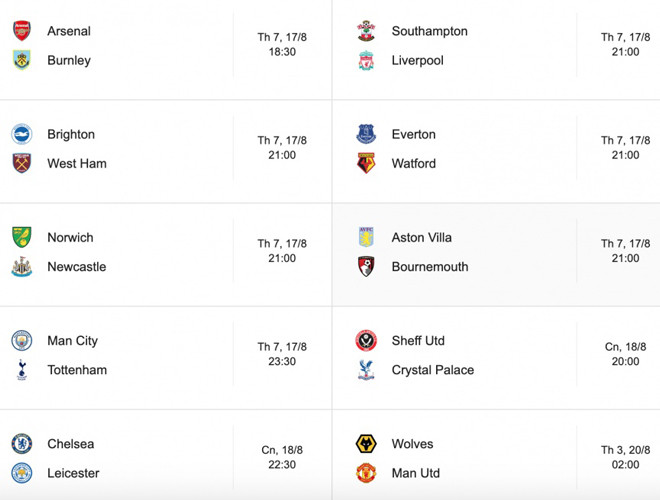This screenshot has height=500, width=660.
Task: Click the Sheff Utd crest
Action: pos(367,341)
